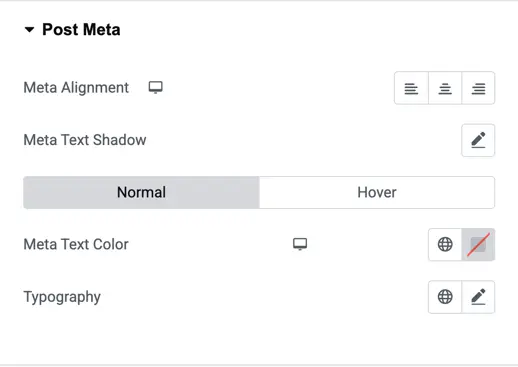The image size is (518, 367).
Task: Click the Post Meta section heading
Action: click(81, 29)
